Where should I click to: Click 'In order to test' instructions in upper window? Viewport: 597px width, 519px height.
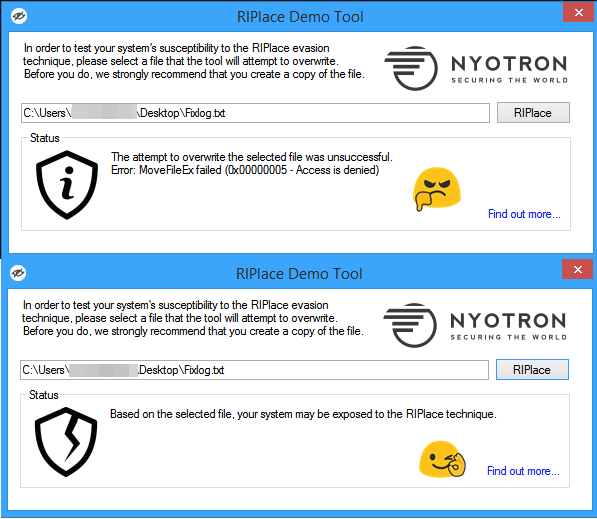[x=194, y=61]
